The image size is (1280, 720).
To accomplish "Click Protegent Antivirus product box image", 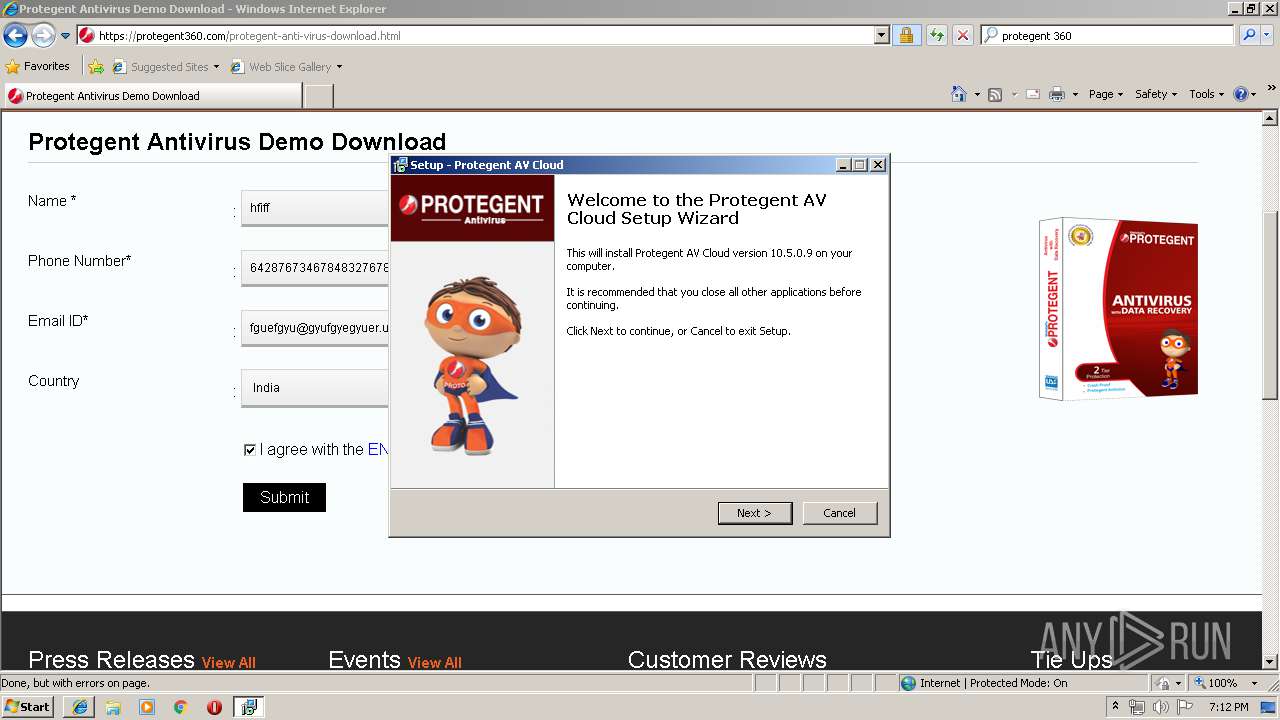I will [x=1118, y=308].
